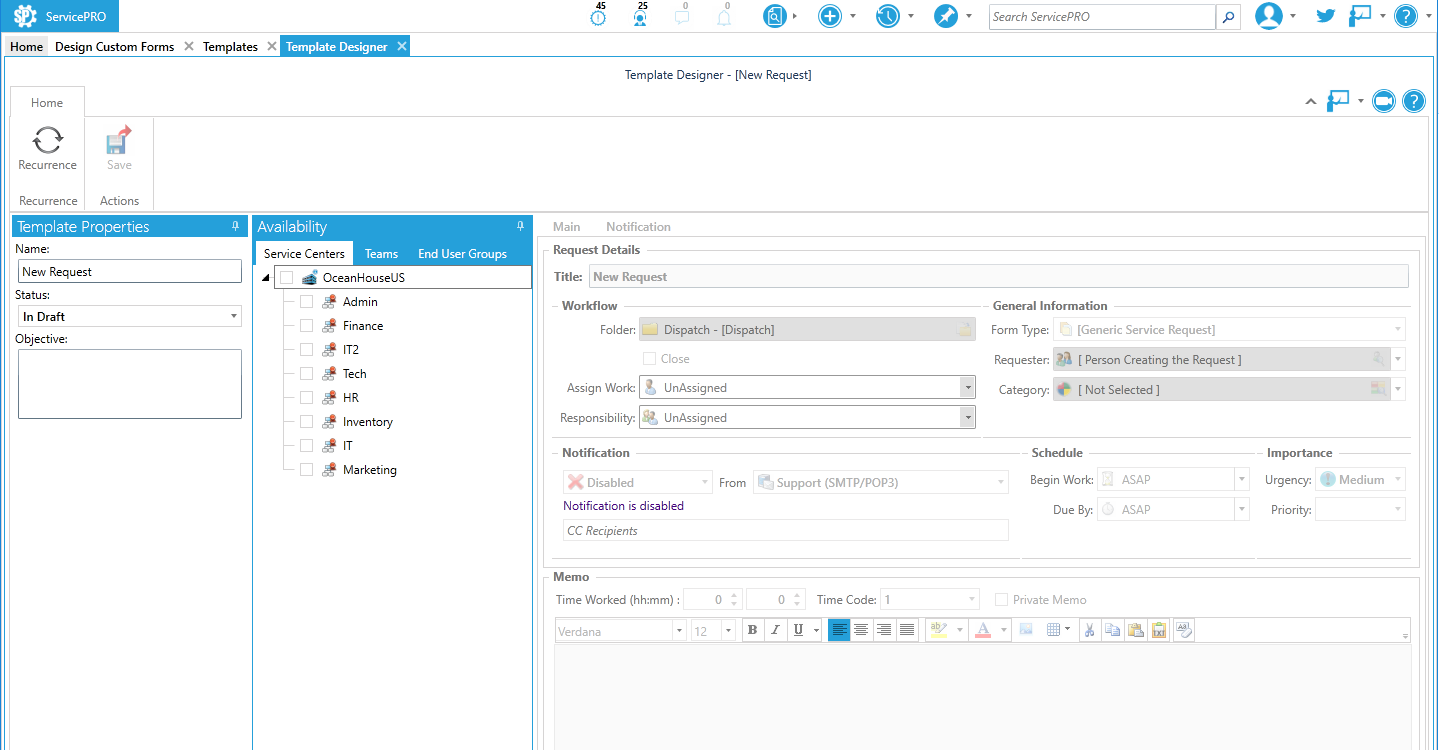Open the Assign Work dropdown
The width and height of the screenshot is (1439, 750).
[x=967, y=388]
